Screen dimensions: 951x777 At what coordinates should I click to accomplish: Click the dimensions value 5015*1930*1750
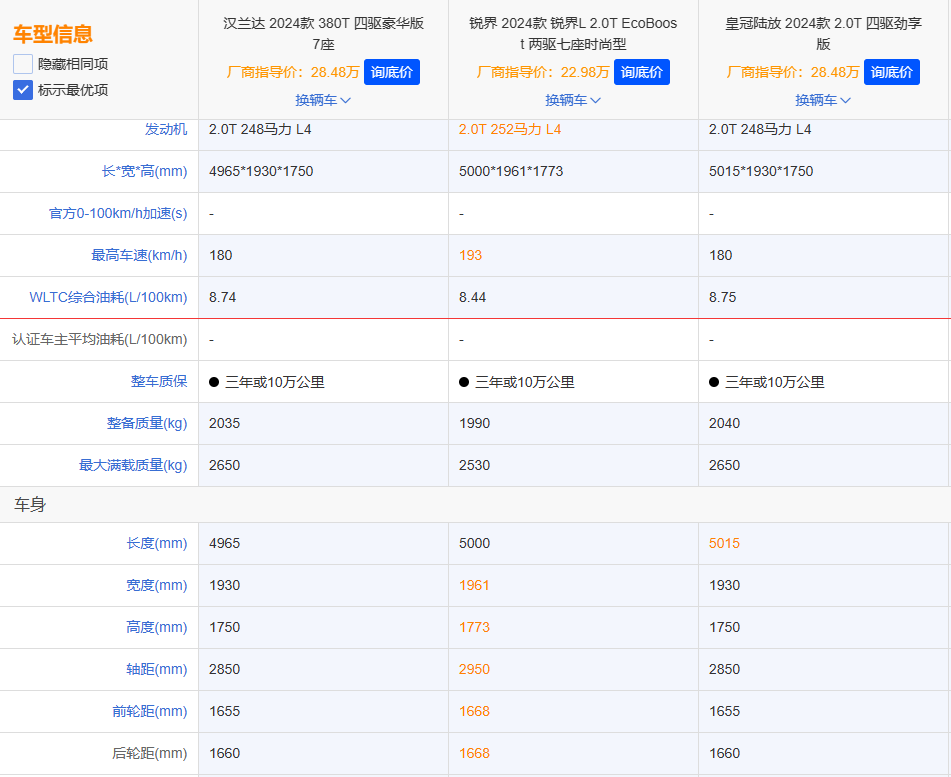pyautogui.click(x=761, y=171)
